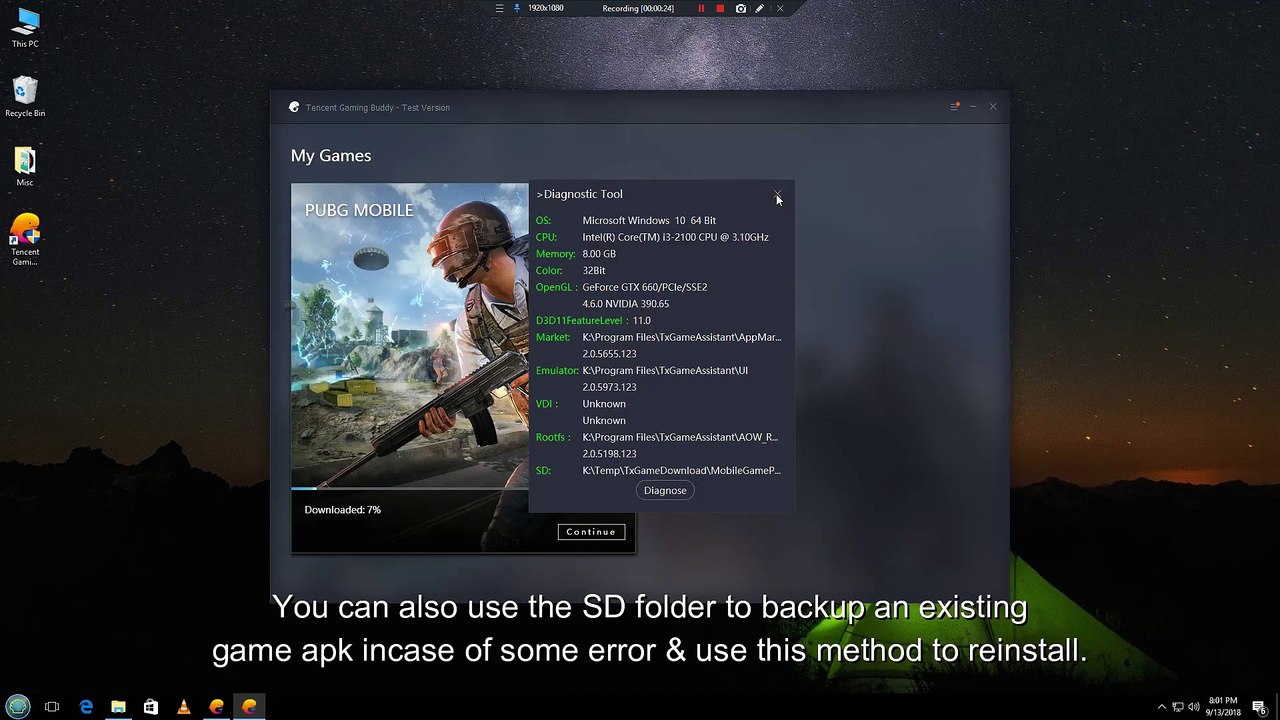This screenshot has height=720, width=1280.
Task: Select the Market version '2.0.5655.123'
Action: [x=610, y=354]
